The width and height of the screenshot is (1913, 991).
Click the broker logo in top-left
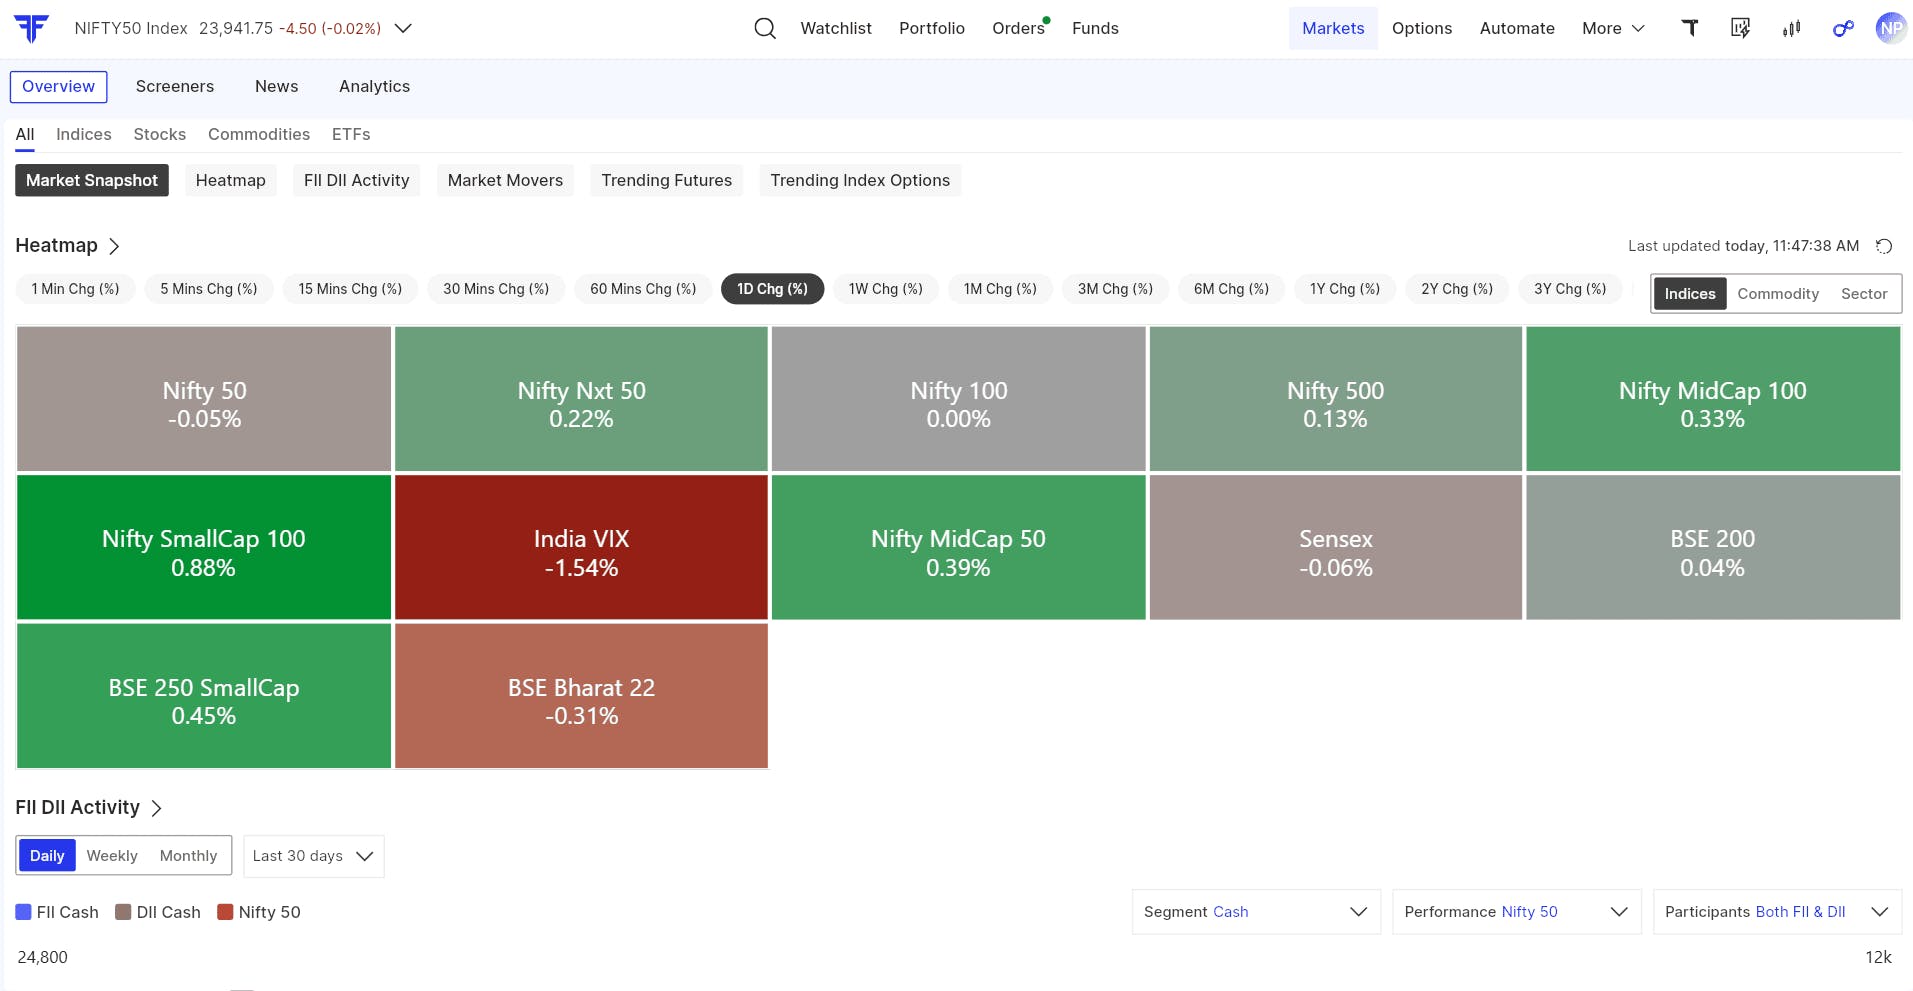pyautogui.click(x=32, y=28)
